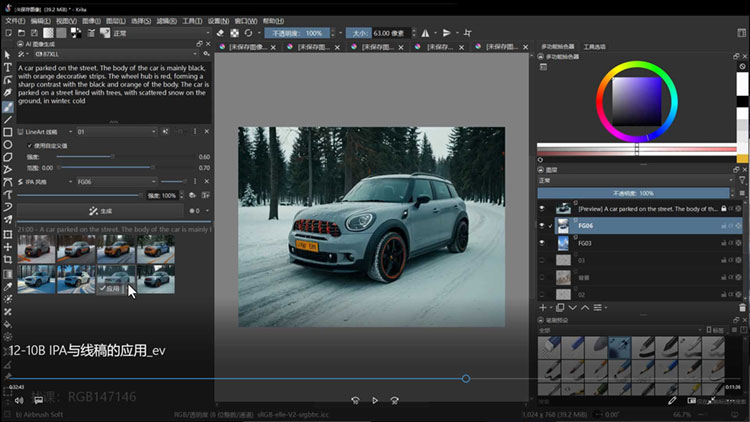Select the Line tool
This screenshot has width=750, height=422.
7,119
